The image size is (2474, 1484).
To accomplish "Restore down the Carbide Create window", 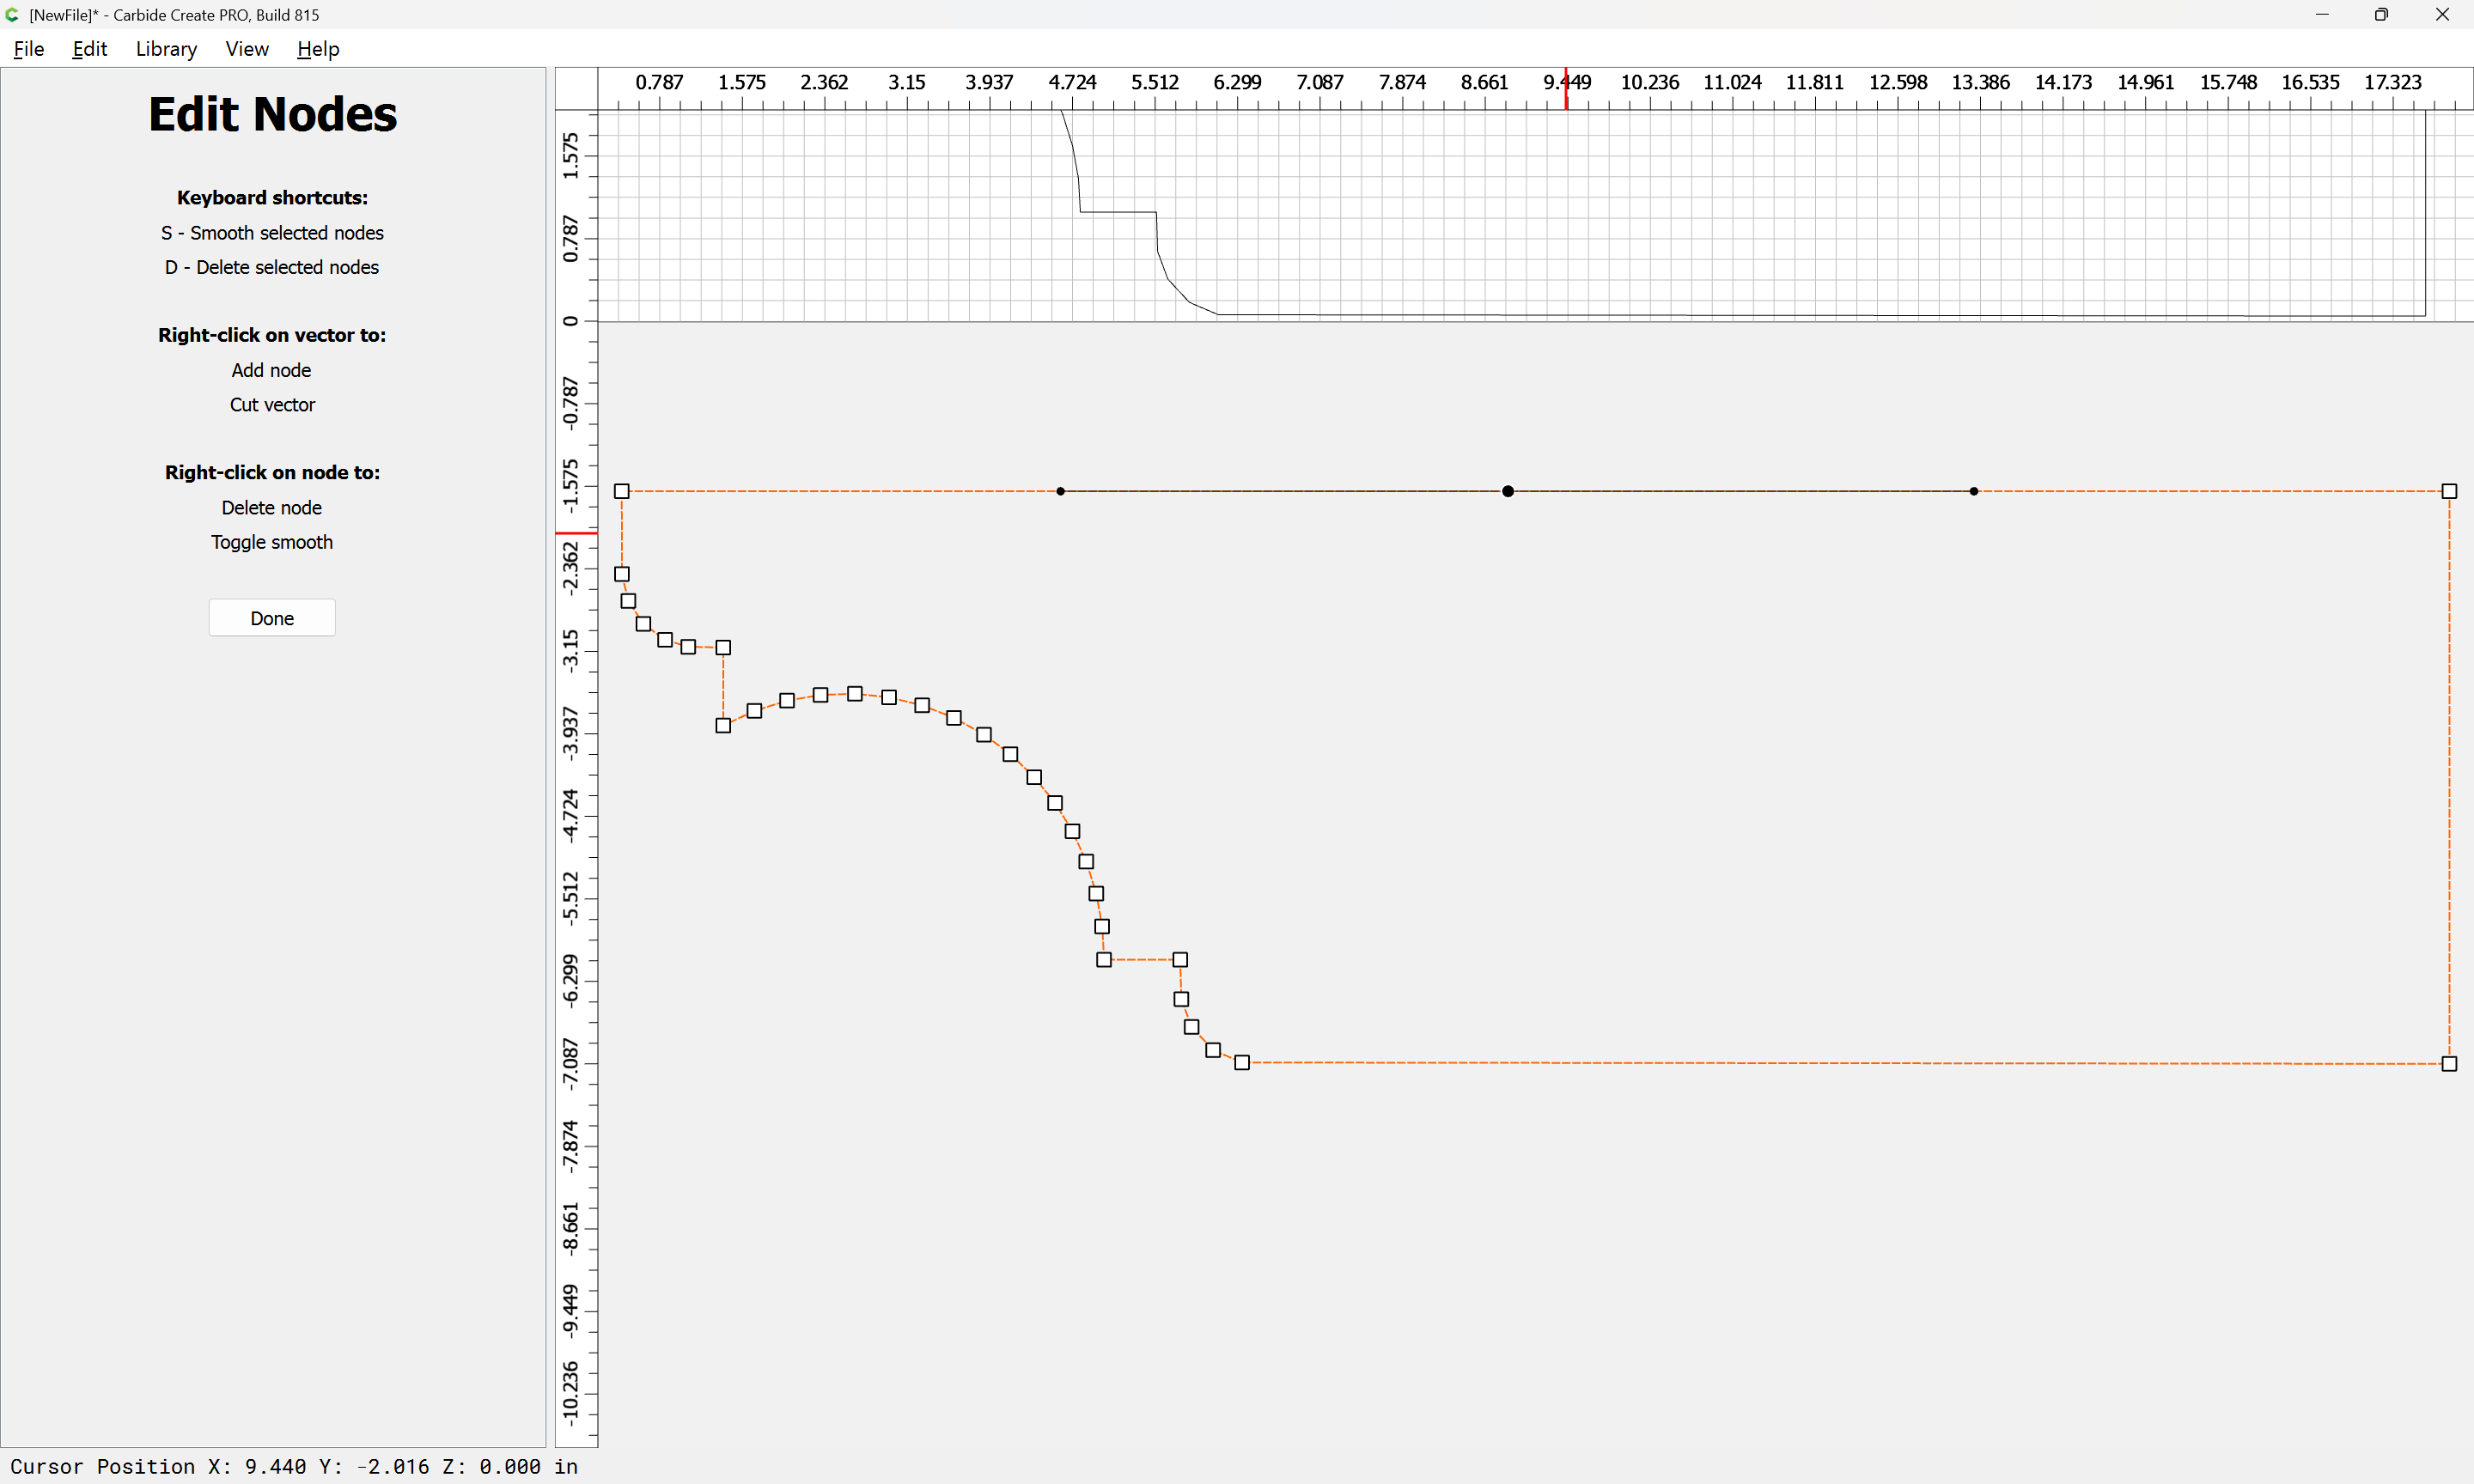I will click(2381, 14).
